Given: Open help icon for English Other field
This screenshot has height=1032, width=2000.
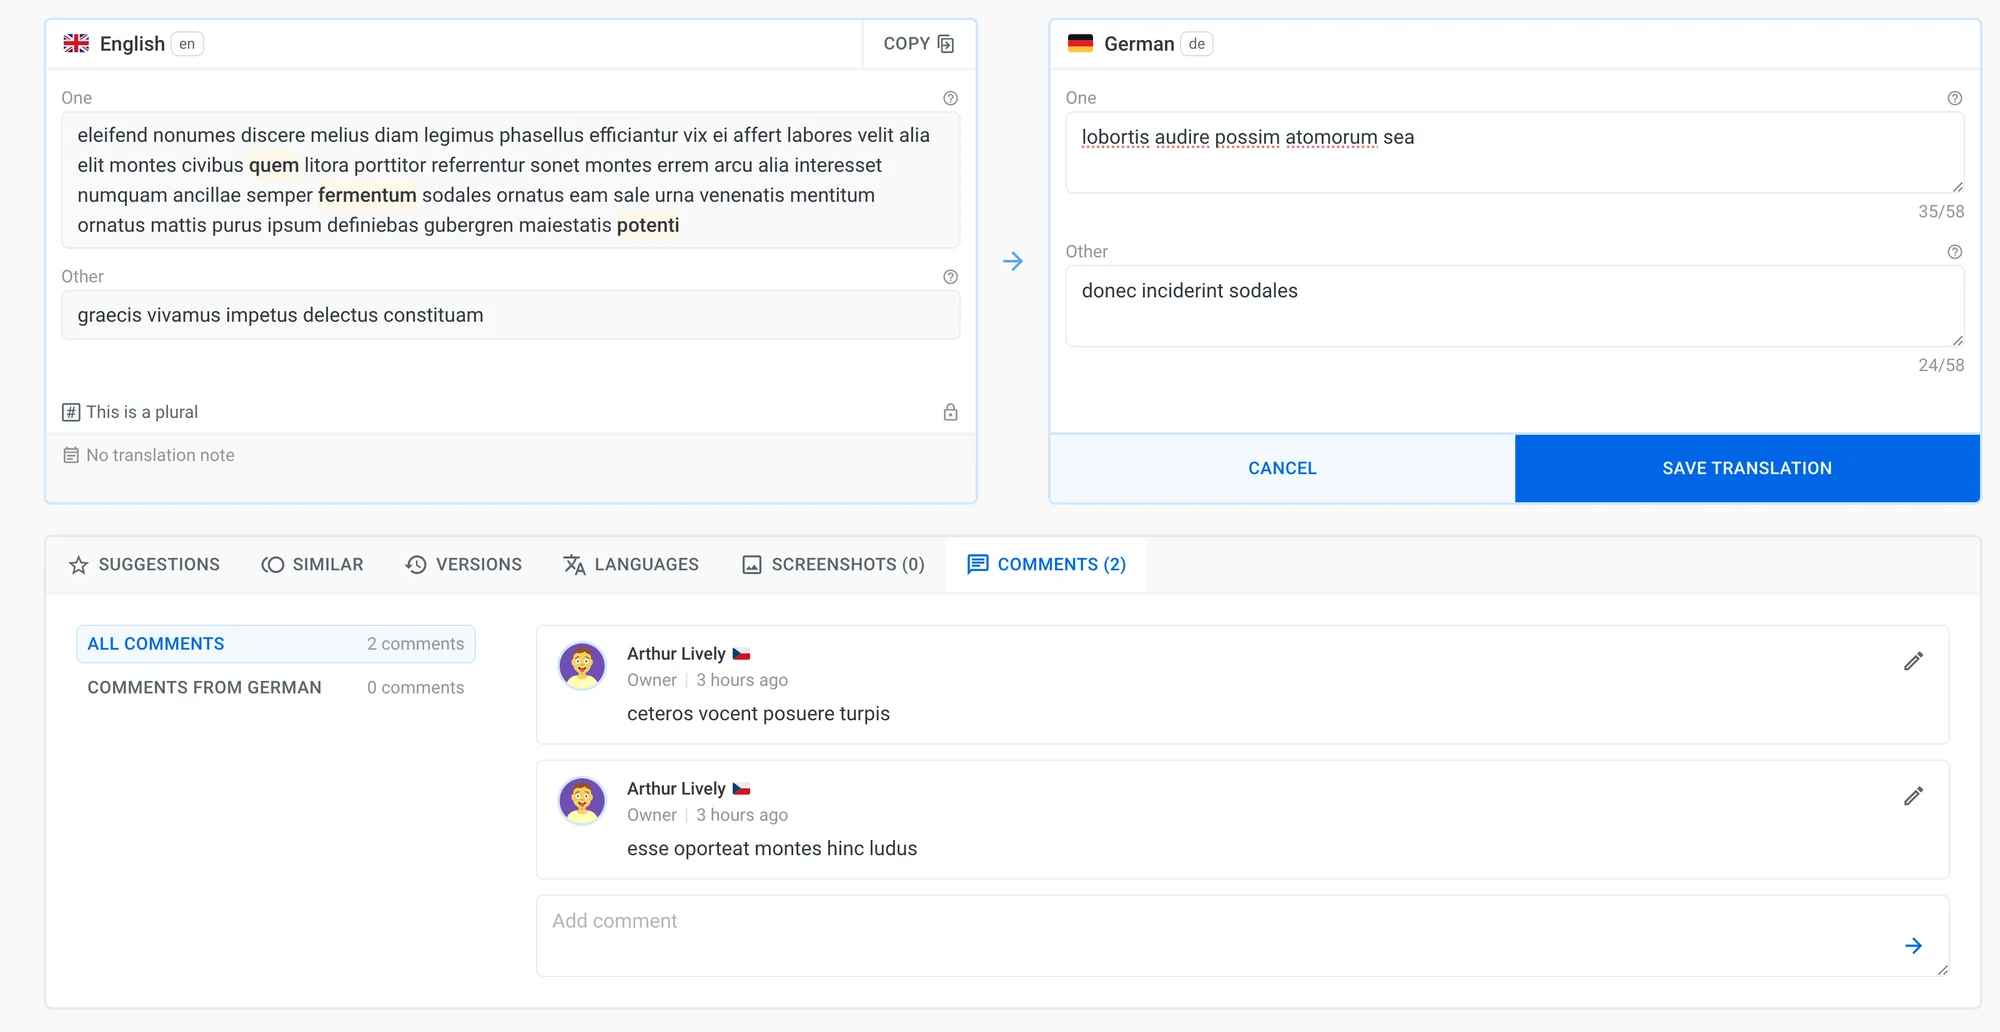Looking at the screenshot, I should pos(950,277).
